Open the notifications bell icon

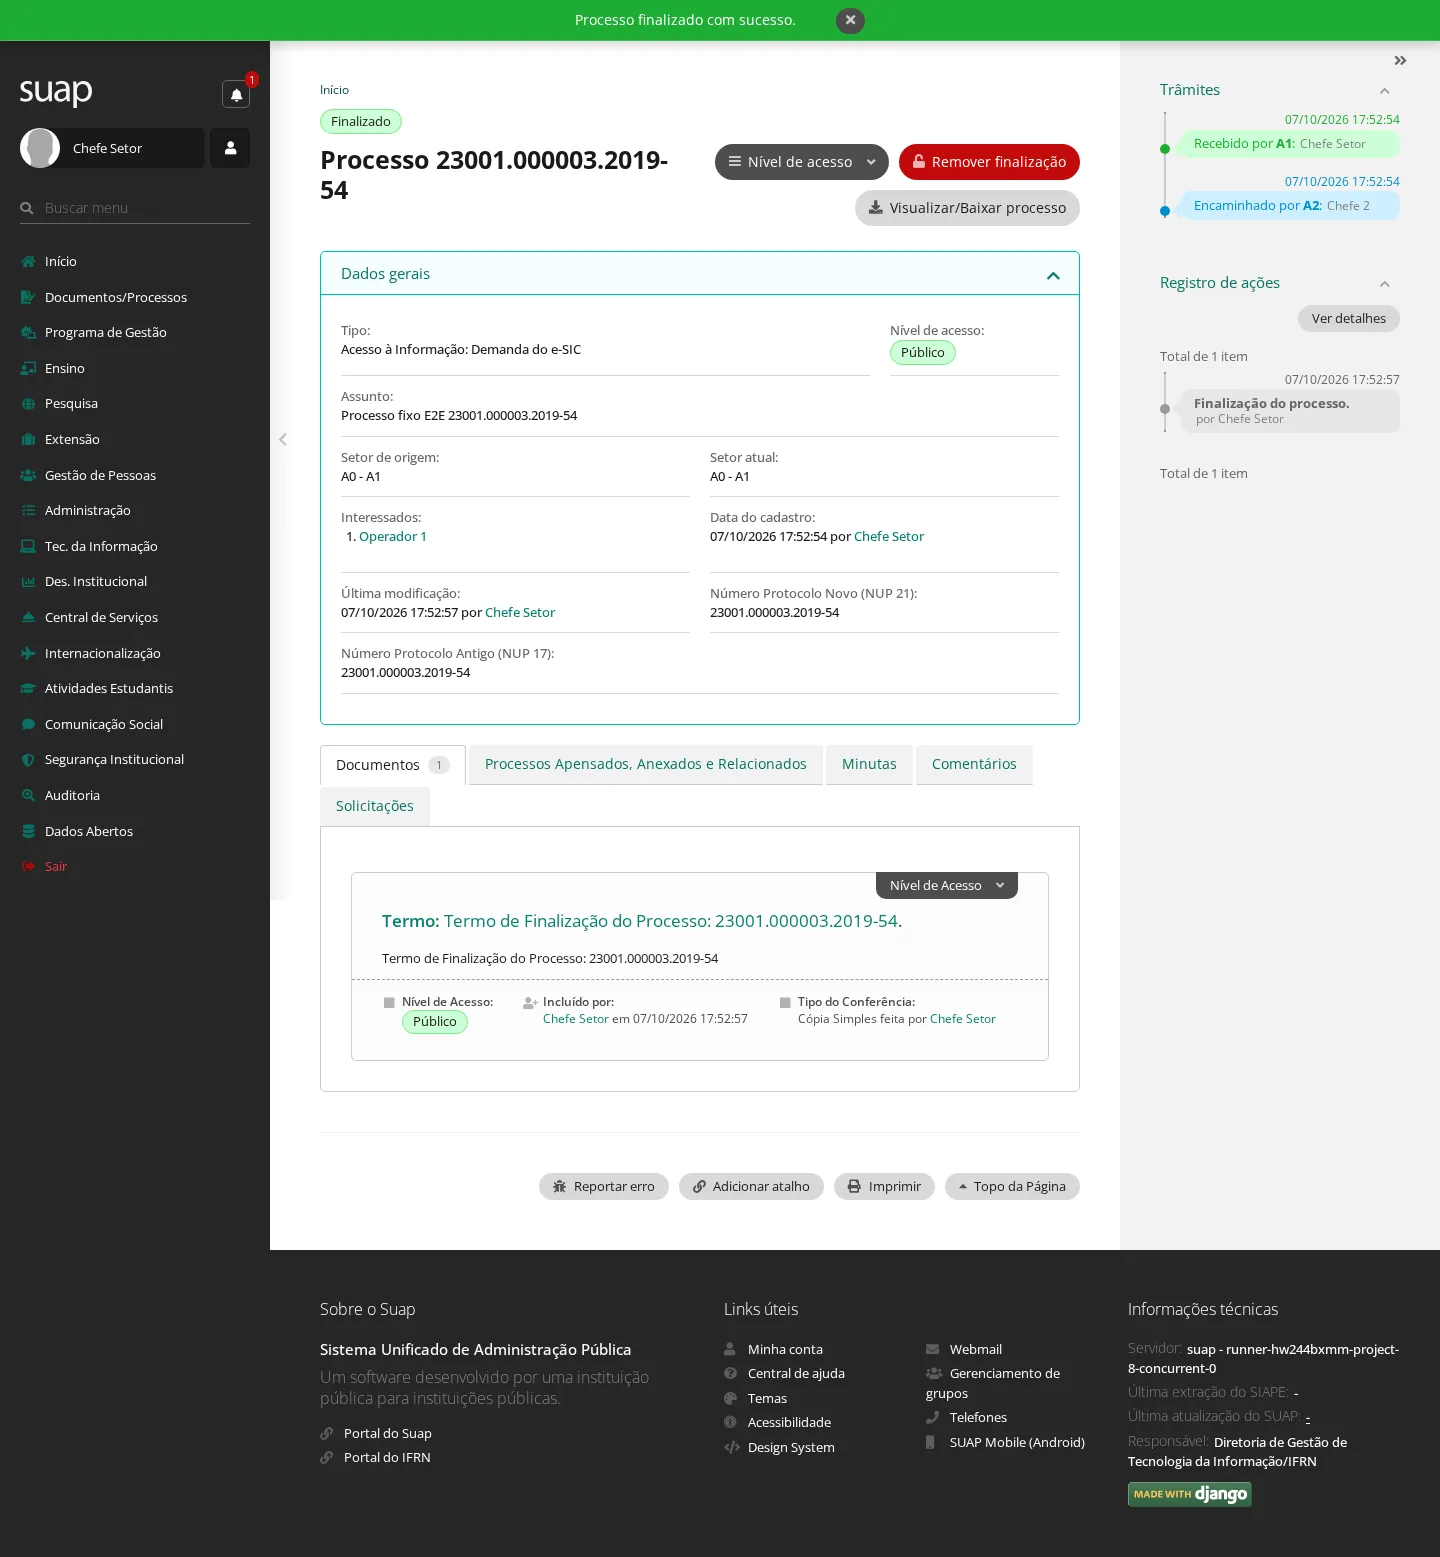tap(236, 94)
